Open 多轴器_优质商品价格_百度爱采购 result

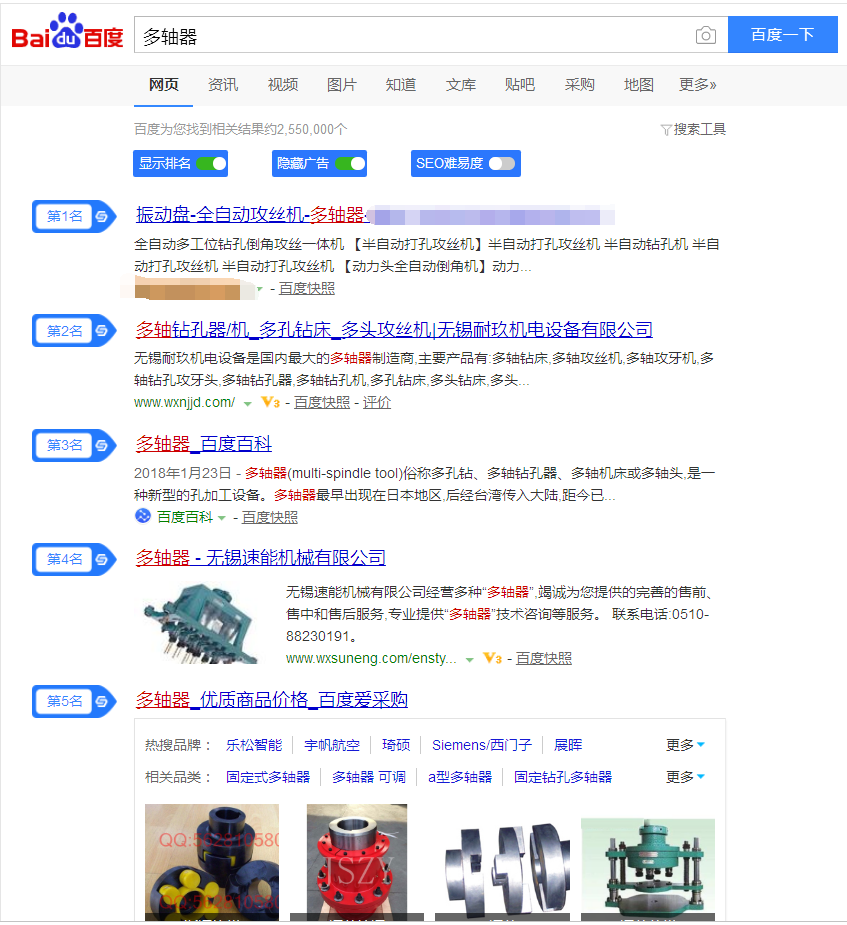(271, 700)
